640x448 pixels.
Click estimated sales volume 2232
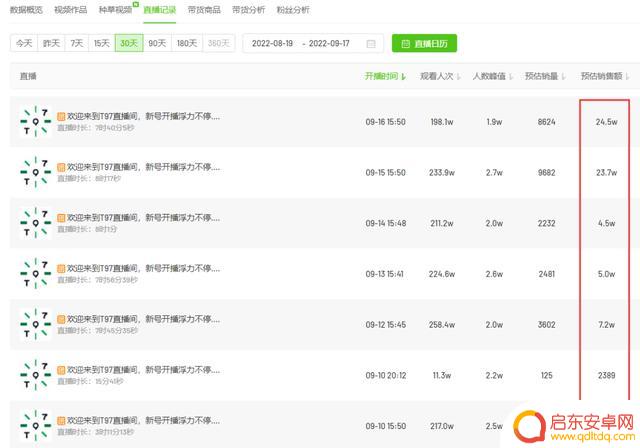547,223
